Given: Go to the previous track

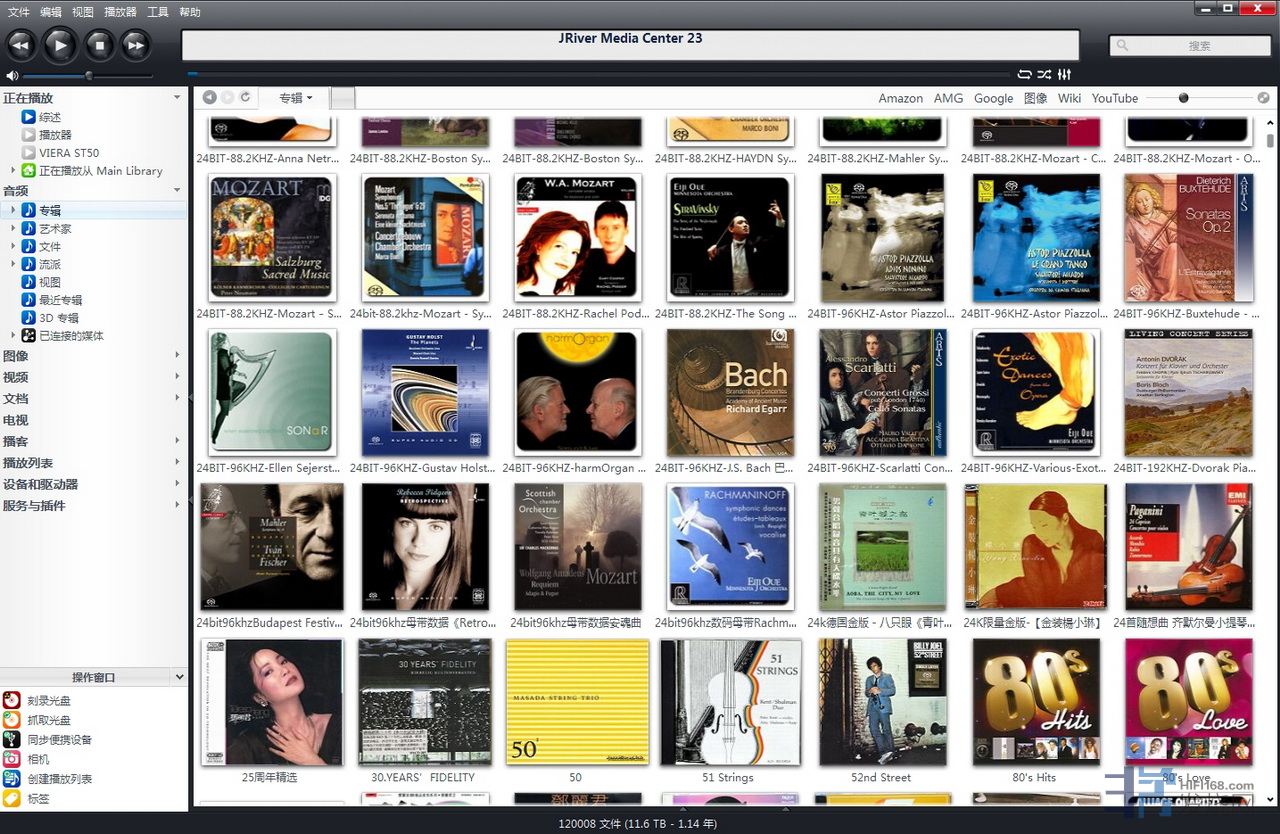Looking at the screenshot, I should [22, 45].
